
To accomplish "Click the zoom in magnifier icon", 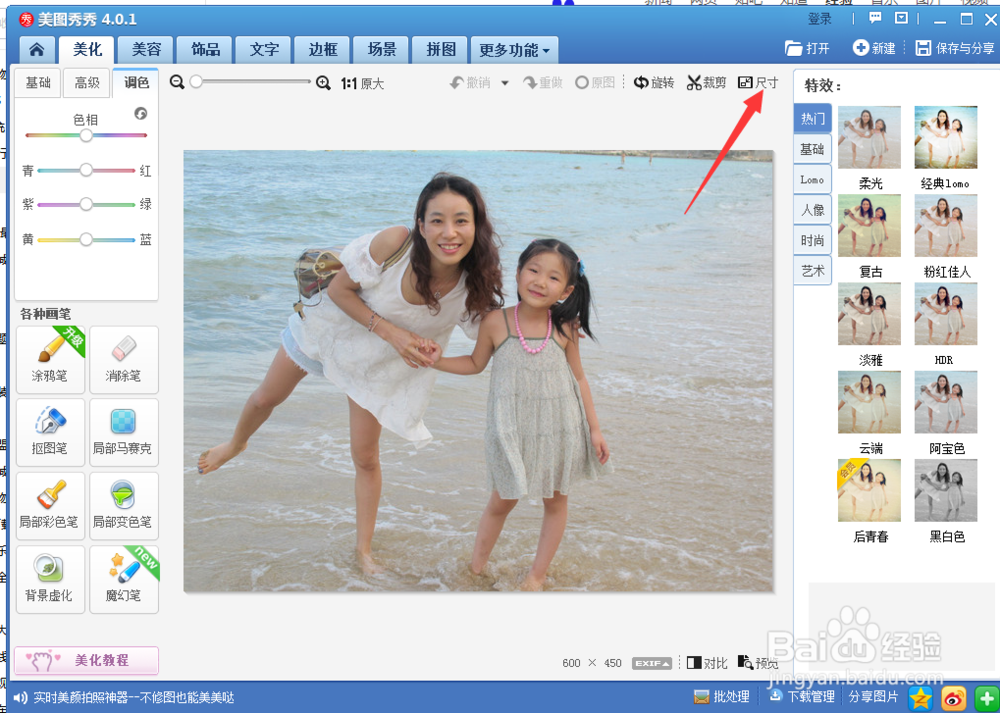I will click(x=323, y=83).
